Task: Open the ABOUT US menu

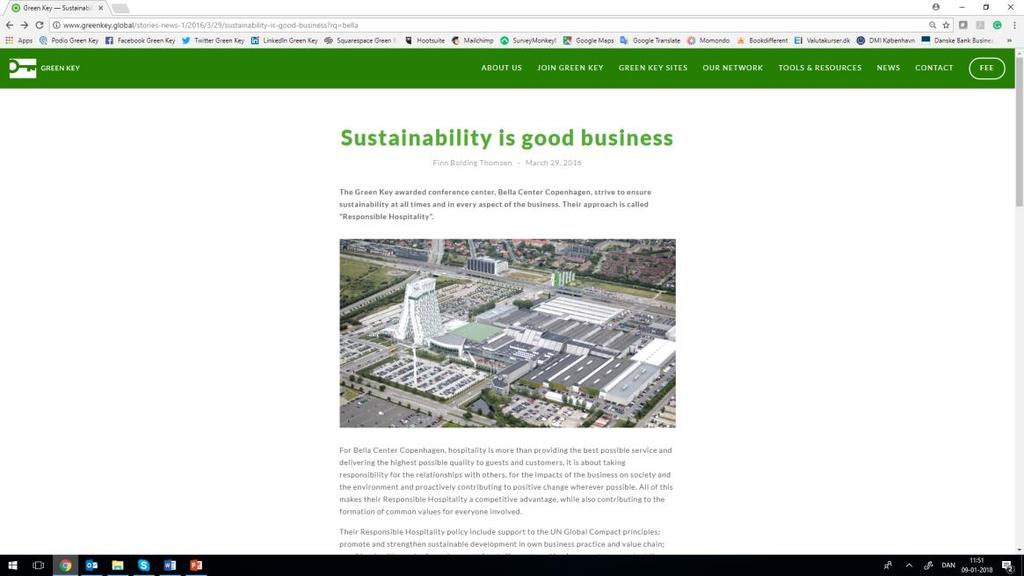Action: point(502,68)
